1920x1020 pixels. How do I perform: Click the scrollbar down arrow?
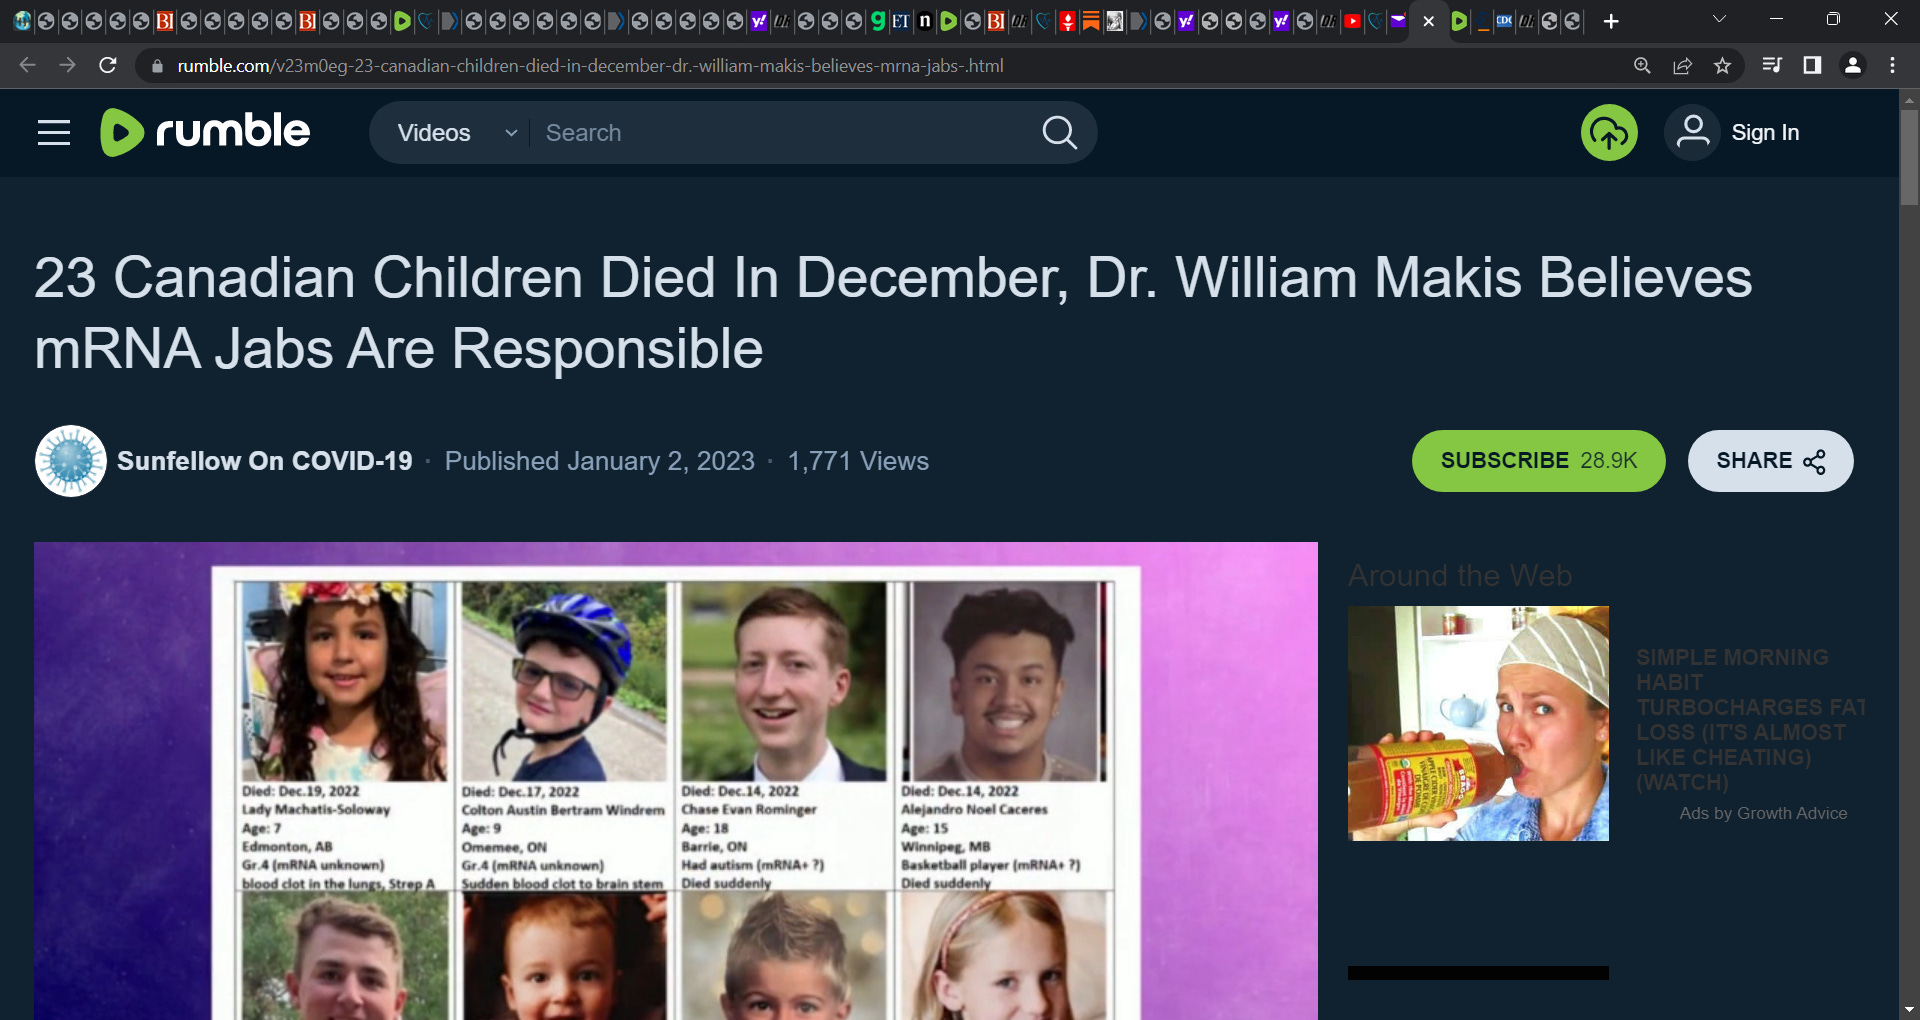1909,1010
